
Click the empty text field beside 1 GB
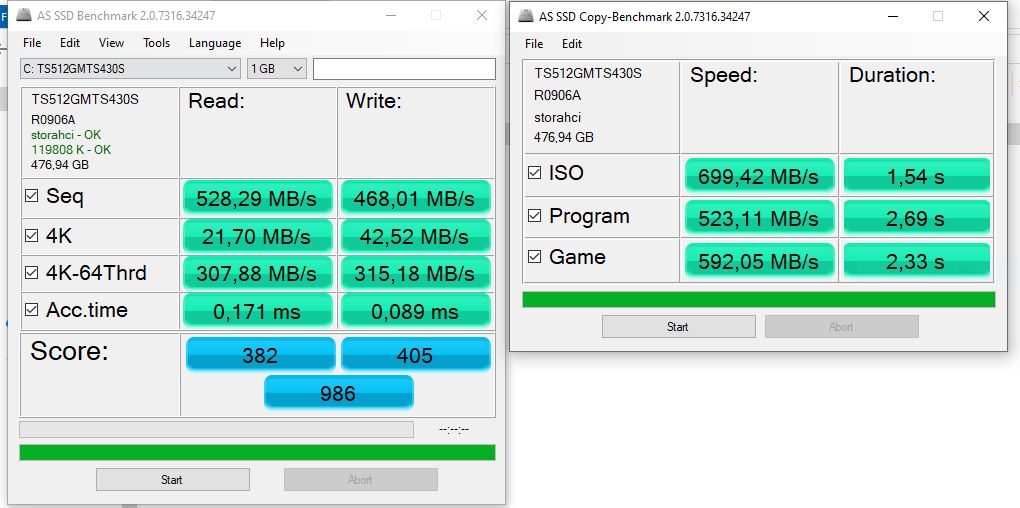pyautogui.click(x=404, y=69)
